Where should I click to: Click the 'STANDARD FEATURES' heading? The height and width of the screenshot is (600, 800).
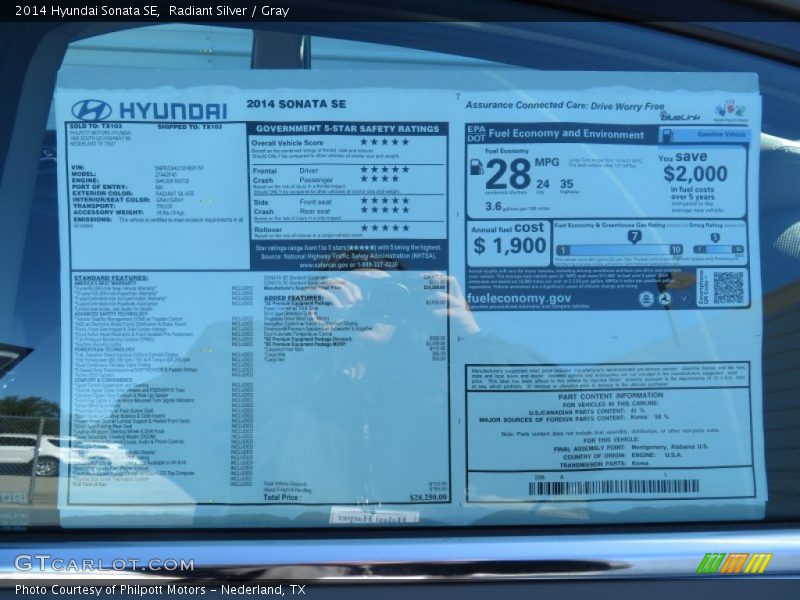pyautogui.click(x=111, y=278)
